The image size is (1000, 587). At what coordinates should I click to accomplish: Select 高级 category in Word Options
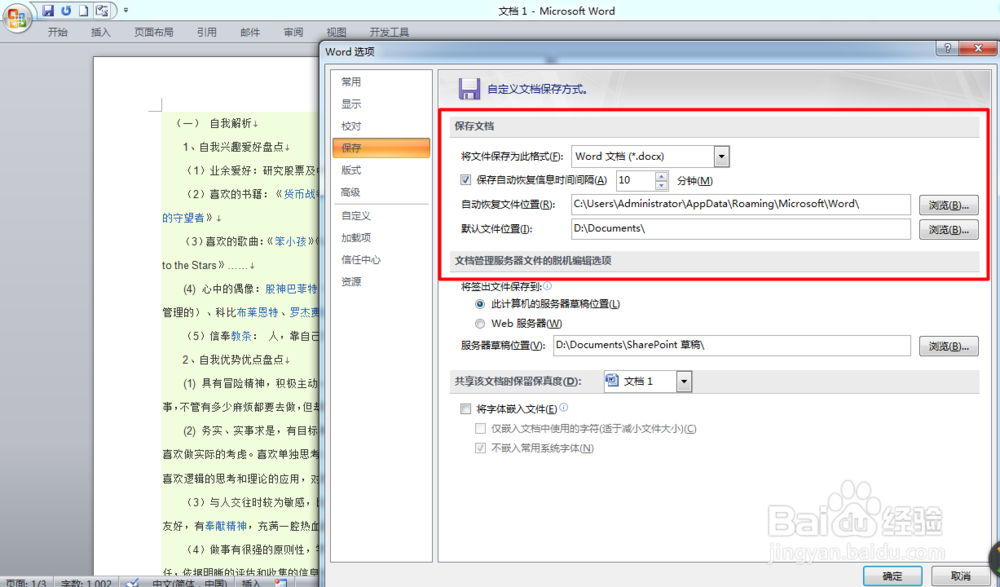[381, 192]
